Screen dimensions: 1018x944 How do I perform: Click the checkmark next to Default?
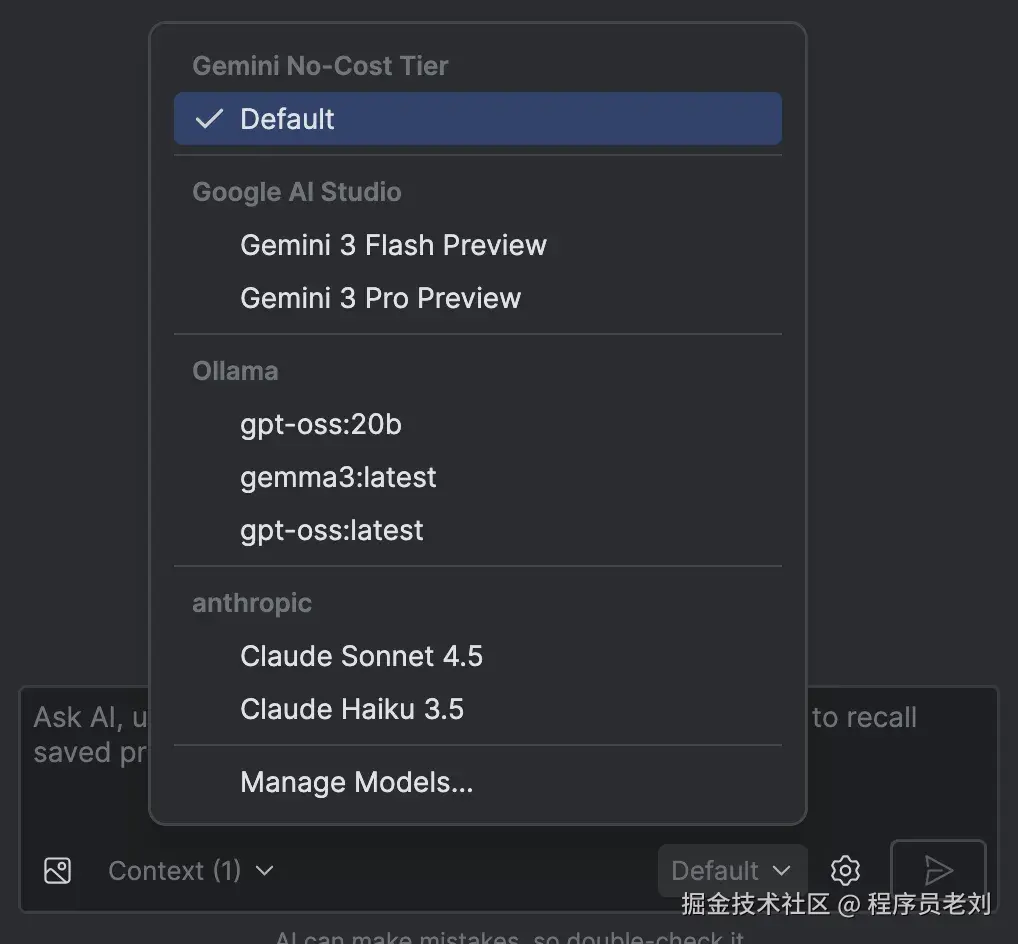coord(207,118)
